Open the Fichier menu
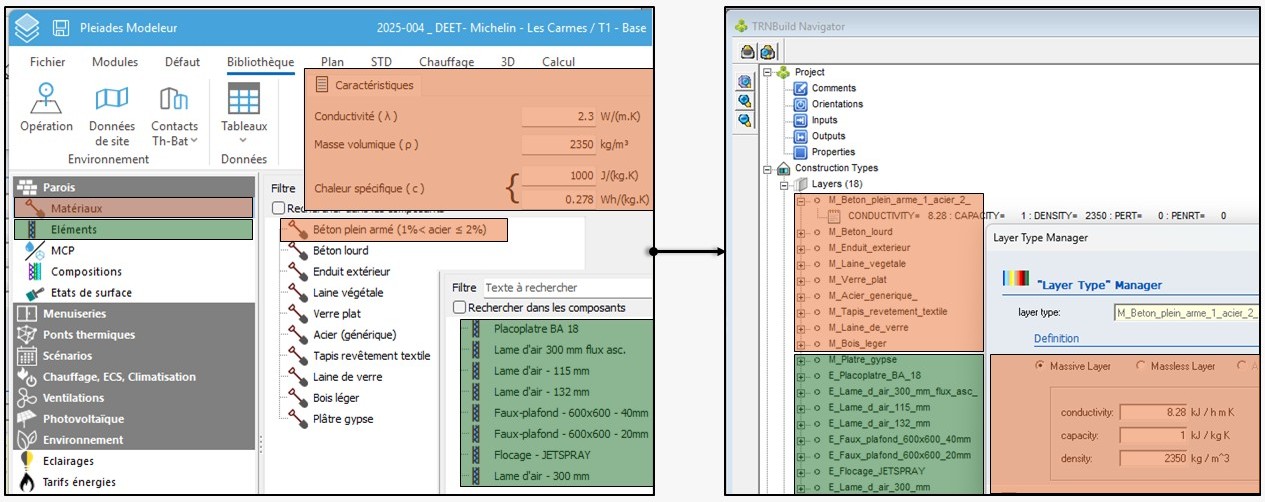Image resolution: width=1265 pixels, height=502 pixels. point(47,62)
